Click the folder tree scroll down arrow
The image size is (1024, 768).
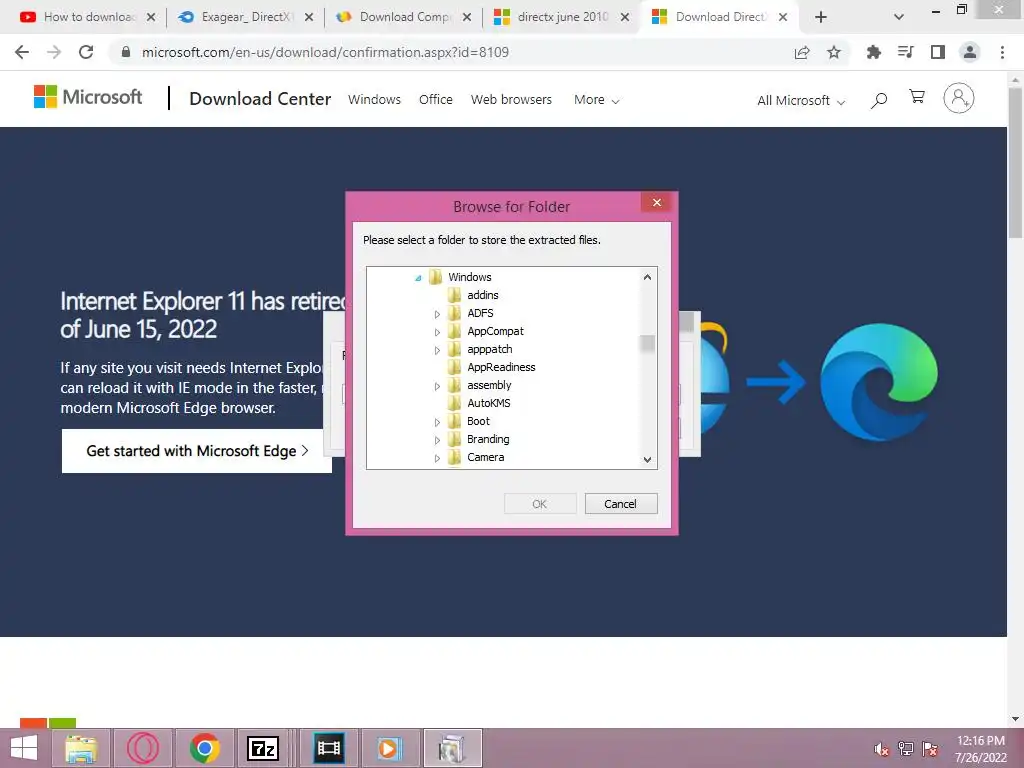647,459
